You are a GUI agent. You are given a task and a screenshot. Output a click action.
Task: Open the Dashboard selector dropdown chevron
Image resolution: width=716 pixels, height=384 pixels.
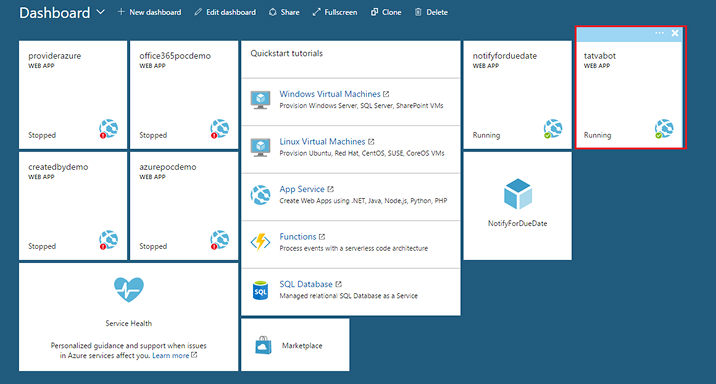[x=100, y=12]
